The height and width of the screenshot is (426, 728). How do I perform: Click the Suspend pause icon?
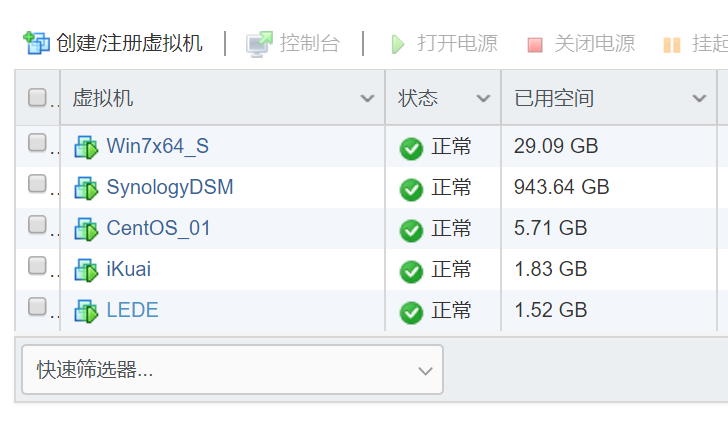(672, 45)
